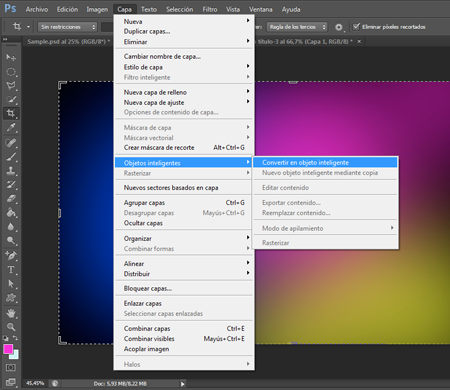Choose Ocultar capas
The image size is (450, 390).
pyautogui.click(x=184, y=223)
